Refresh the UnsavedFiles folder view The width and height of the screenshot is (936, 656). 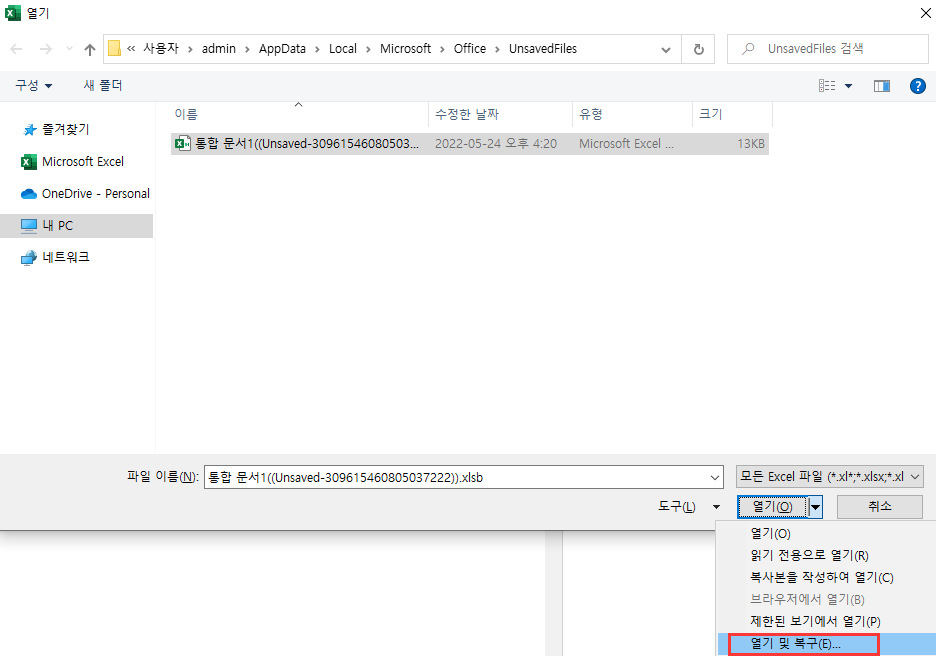pos(698,48)
